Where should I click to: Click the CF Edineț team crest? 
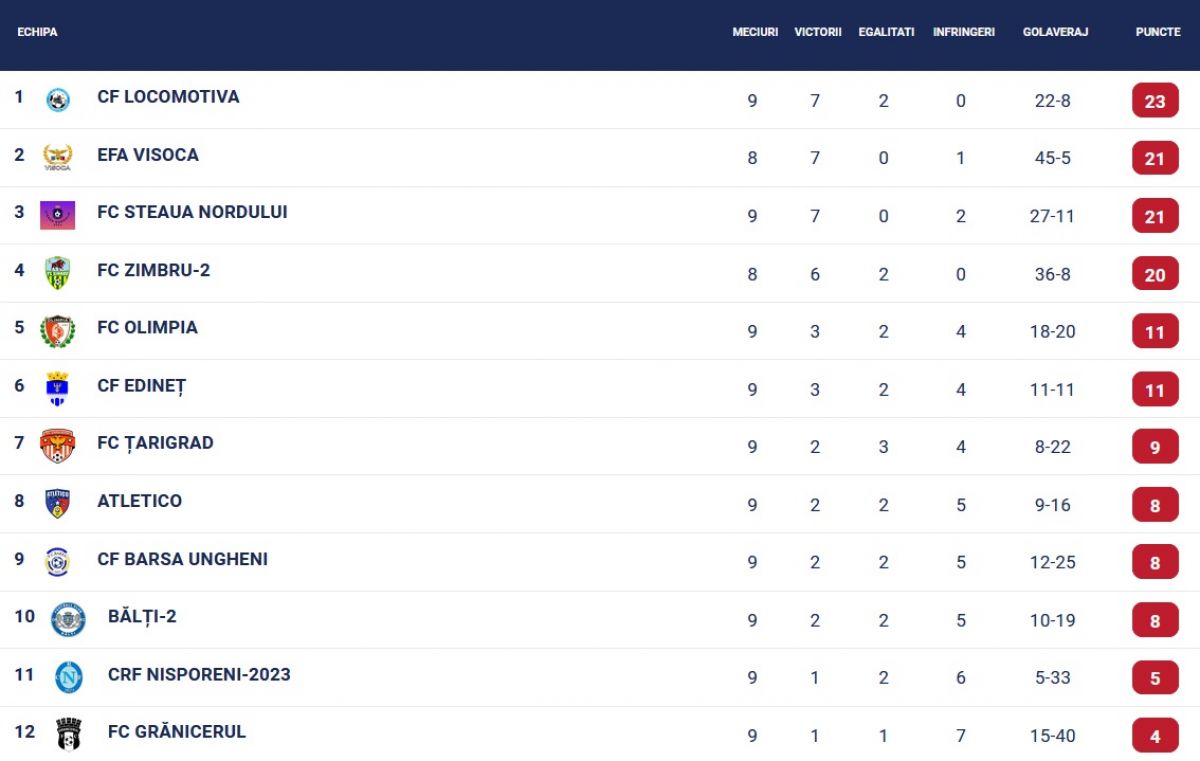[58, 388]
